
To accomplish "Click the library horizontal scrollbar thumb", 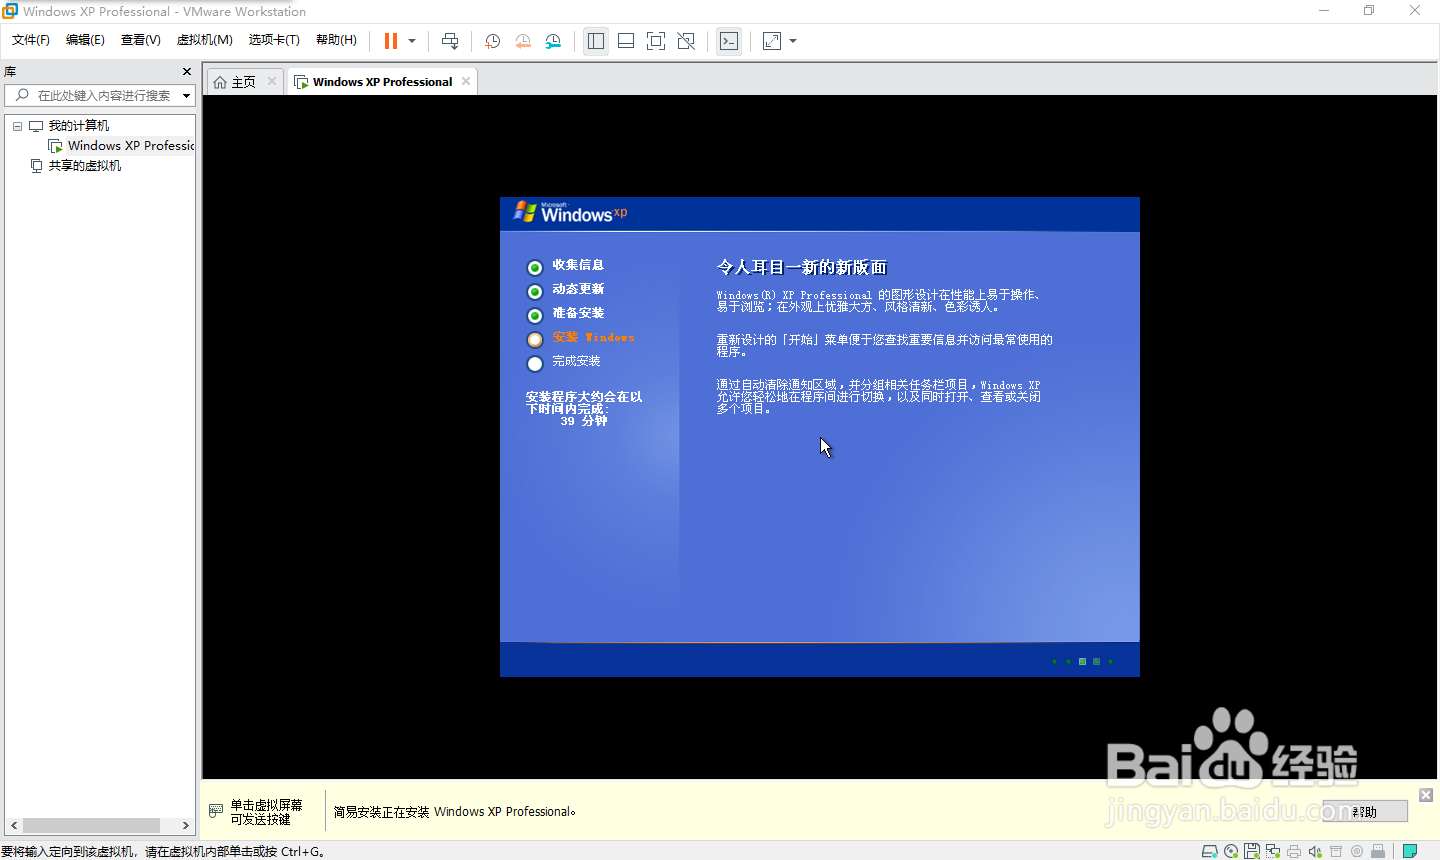I will click(x=91, y=825).
